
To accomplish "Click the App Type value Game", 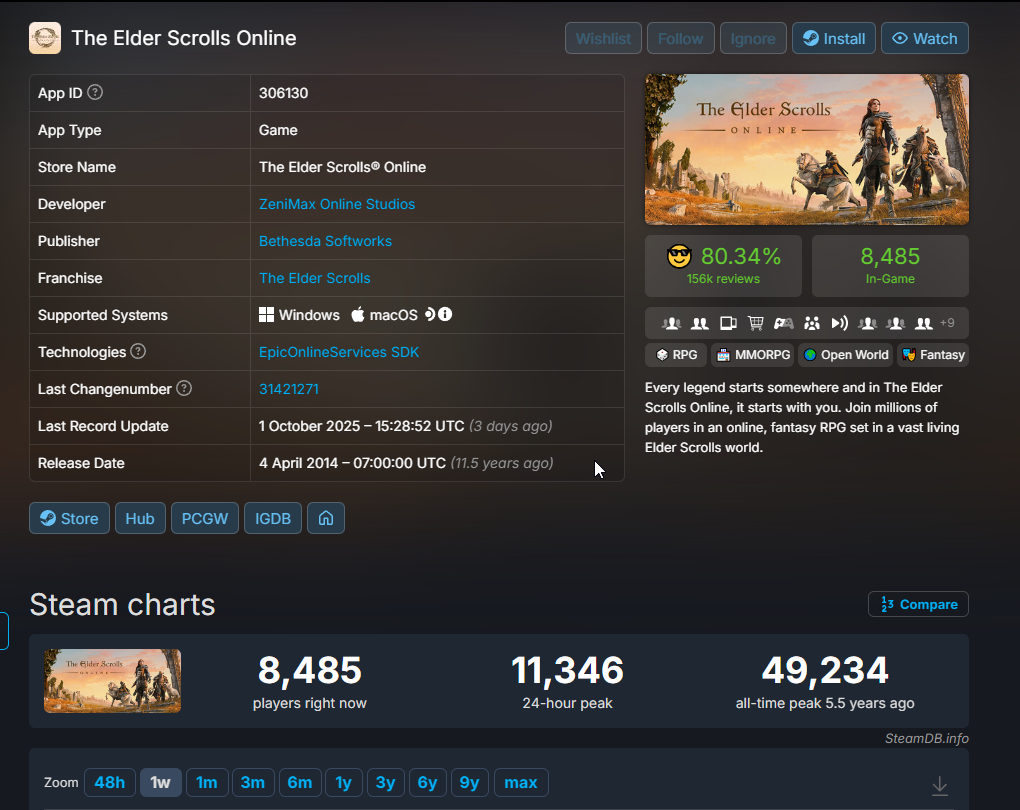I will pyautogui.click(x=278, y=130).
